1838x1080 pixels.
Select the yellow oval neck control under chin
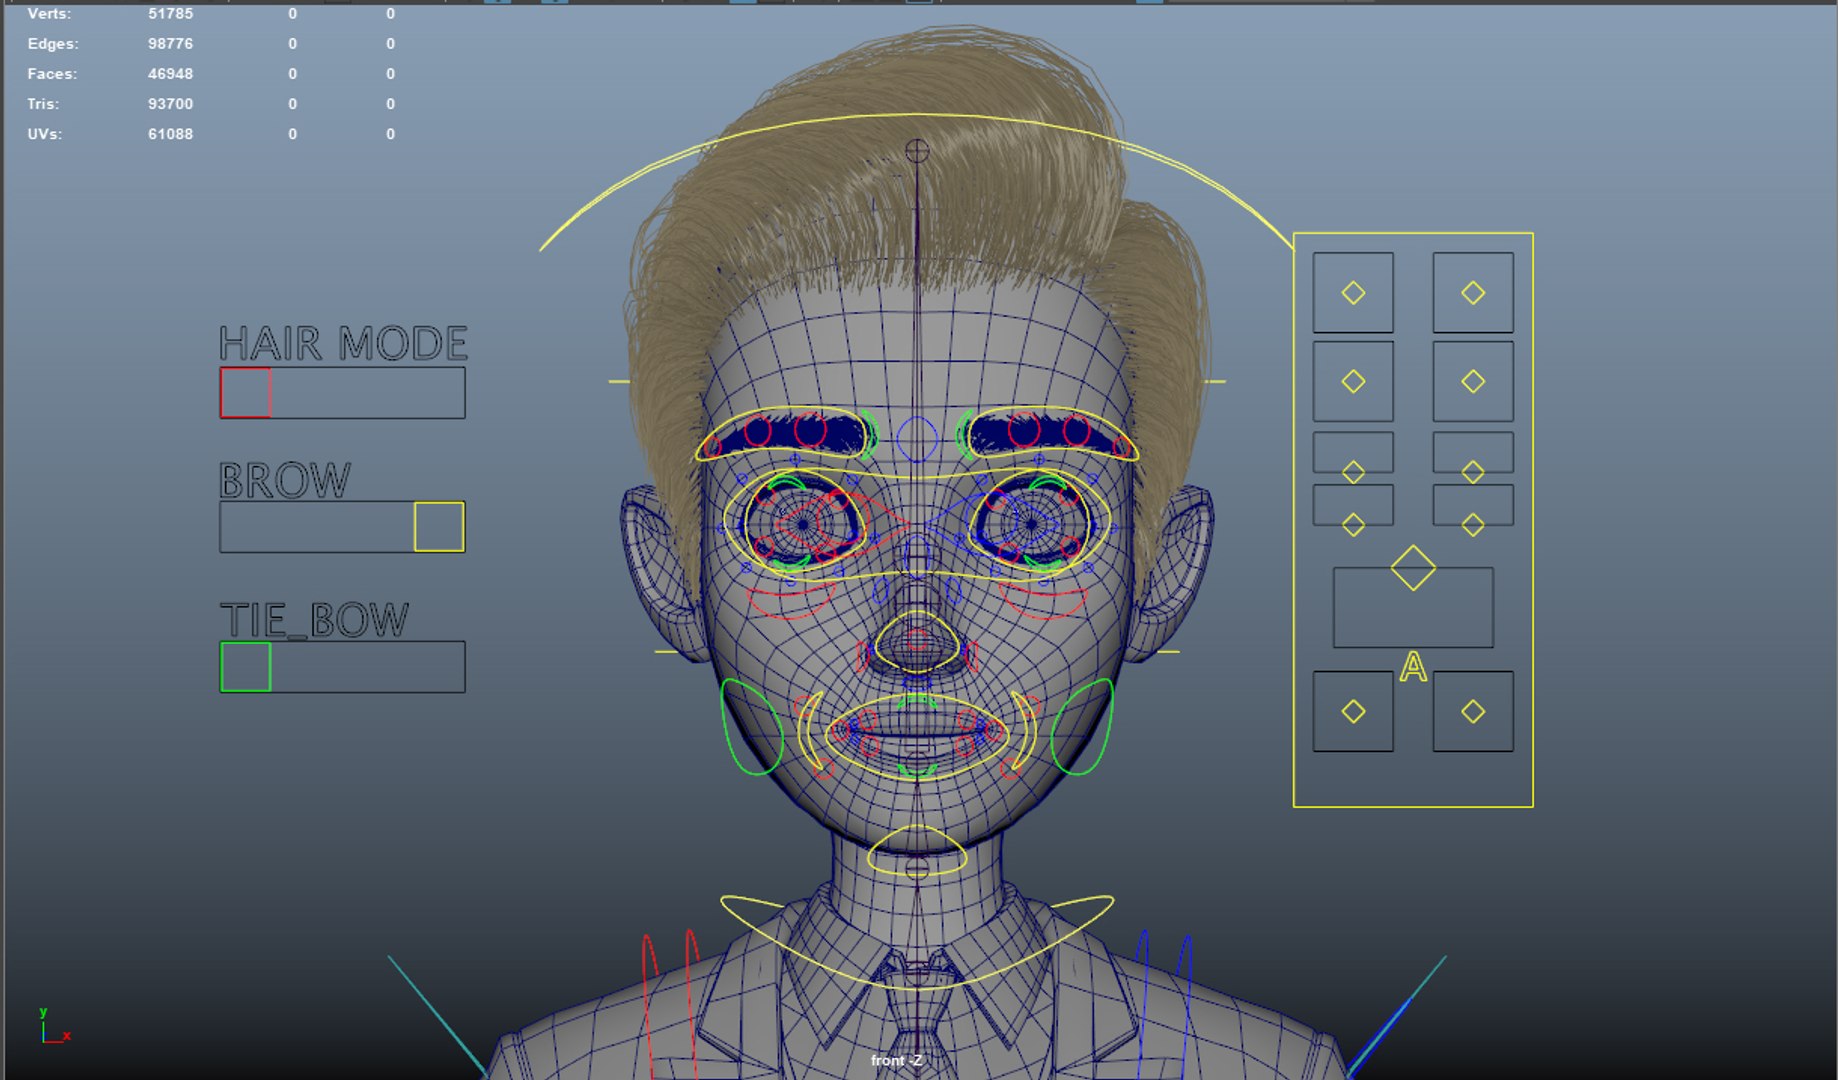917,851
